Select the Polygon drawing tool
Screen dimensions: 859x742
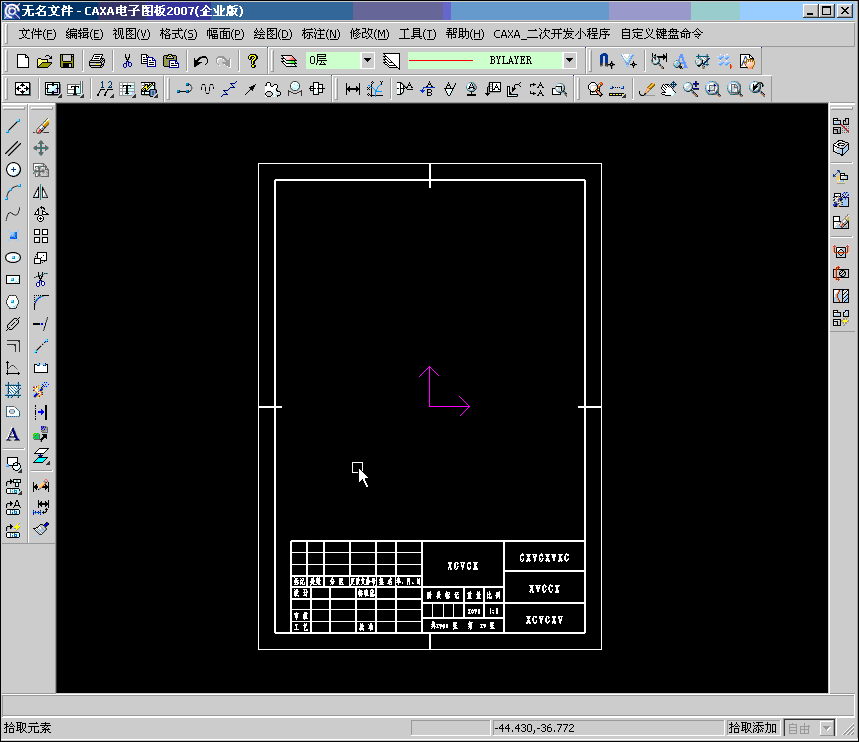(13, 301)
